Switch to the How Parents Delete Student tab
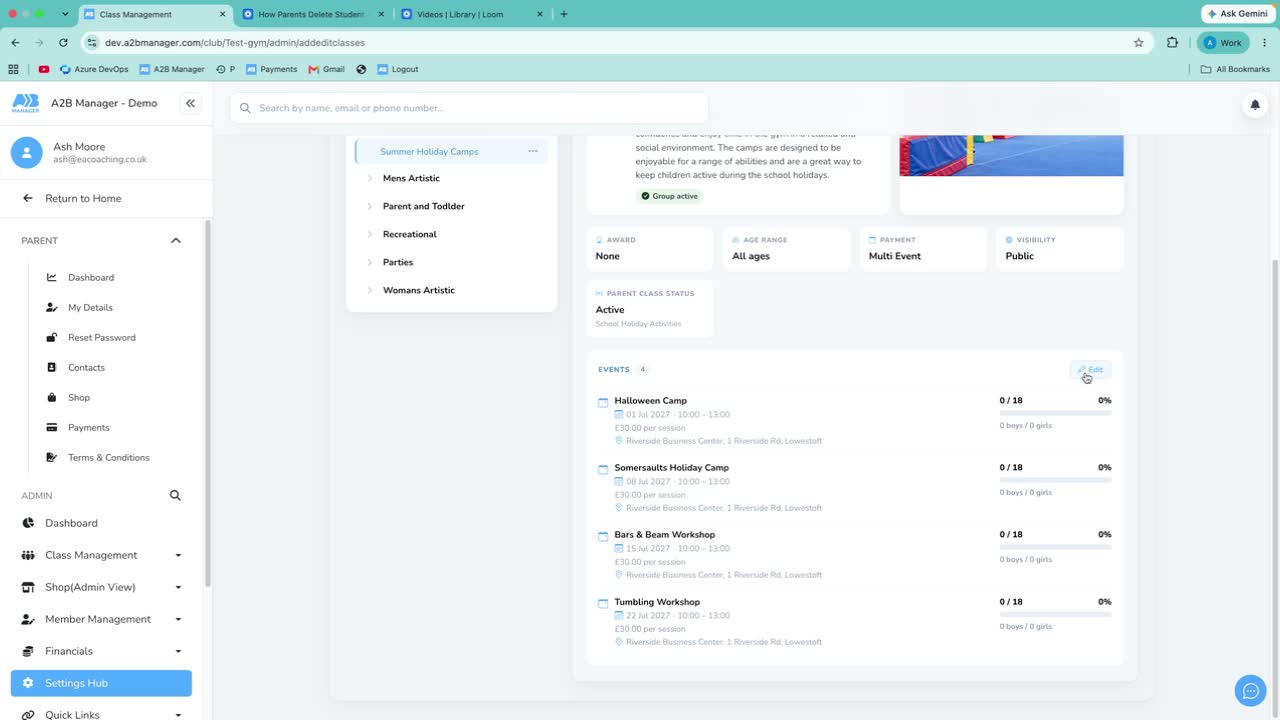Image resolution: width=1280 pixels, height=720 pixels. pyautogui.click(x=313, y=14)
